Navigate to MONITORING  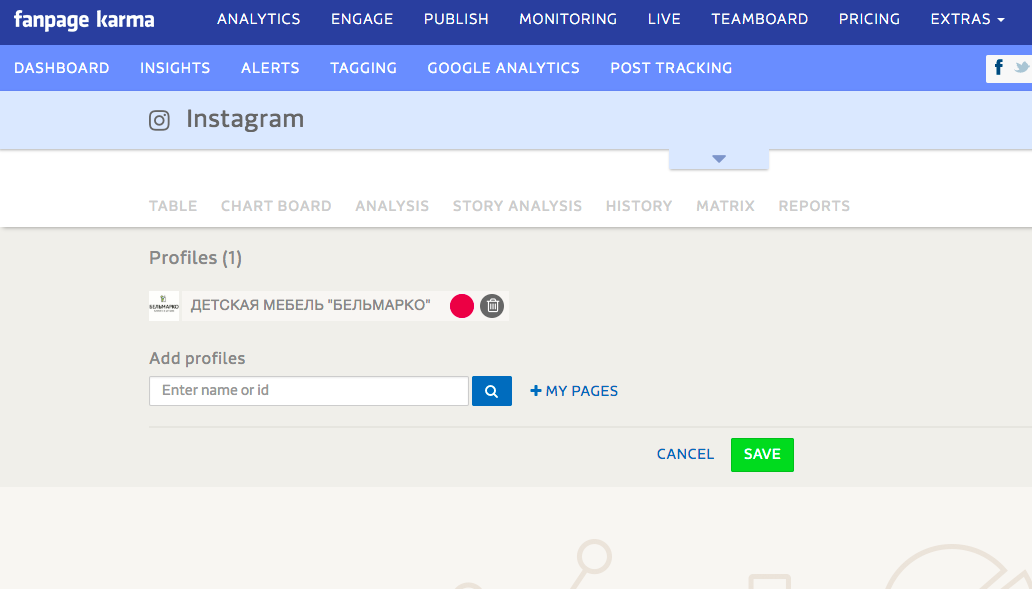(x=568, y=19)
